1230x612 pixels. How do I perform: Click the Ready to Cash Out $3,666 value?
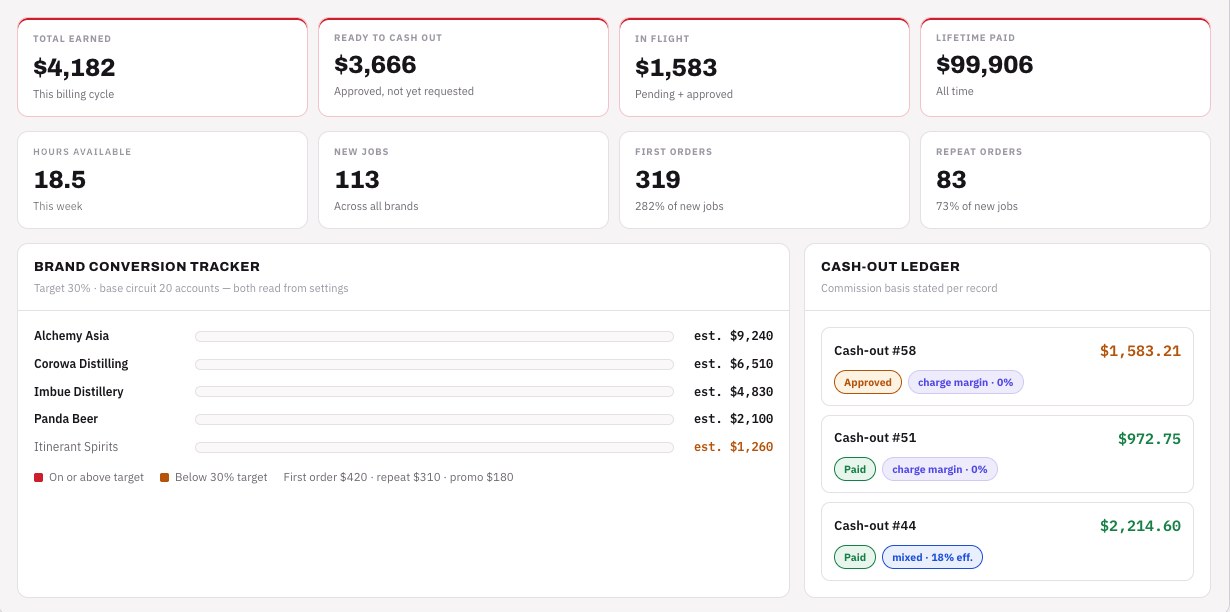[x=375, y=65]
